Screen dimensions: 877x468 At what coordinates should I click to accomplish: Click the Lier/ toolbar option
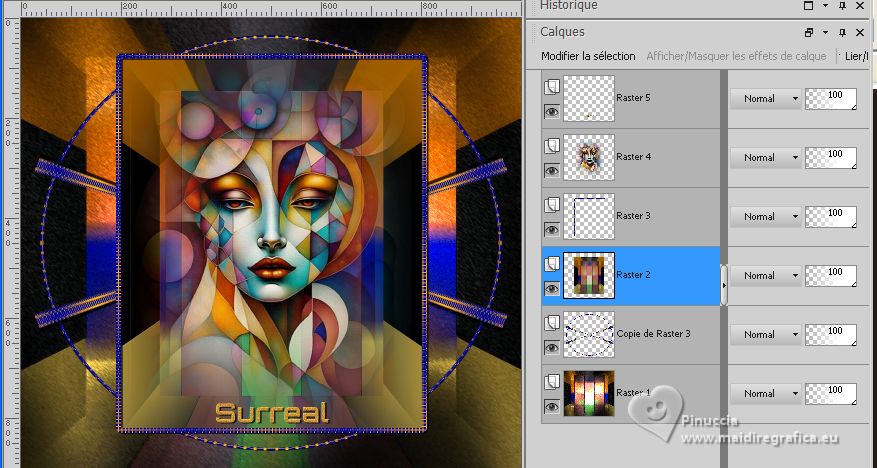(x=857, y=56)
